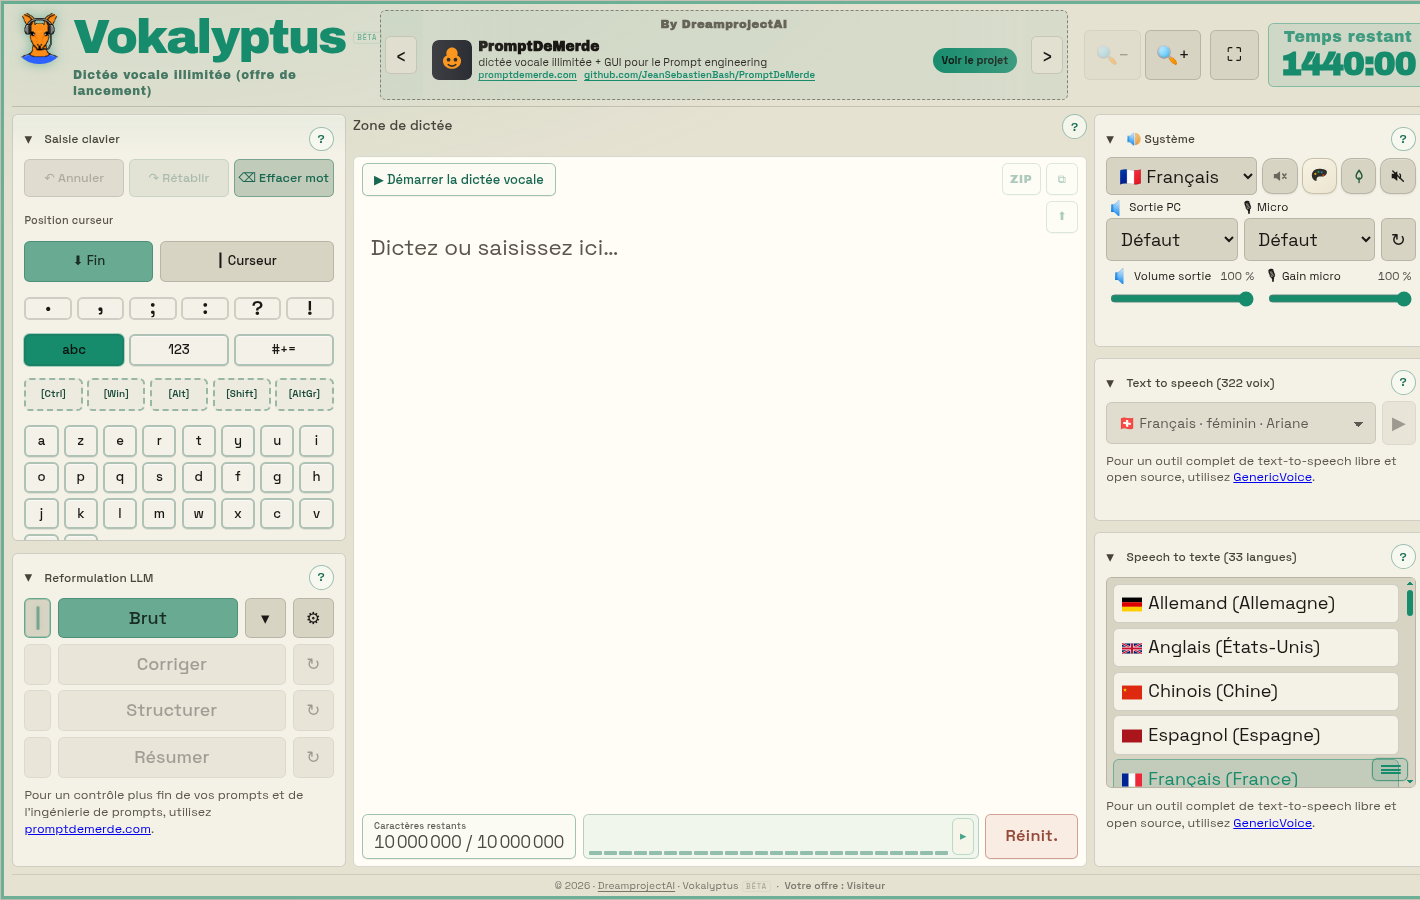Zoom out with the magnifier minus button
Screen dimensions: 1420x900
pyautogui.click(x=1111, y=55)
